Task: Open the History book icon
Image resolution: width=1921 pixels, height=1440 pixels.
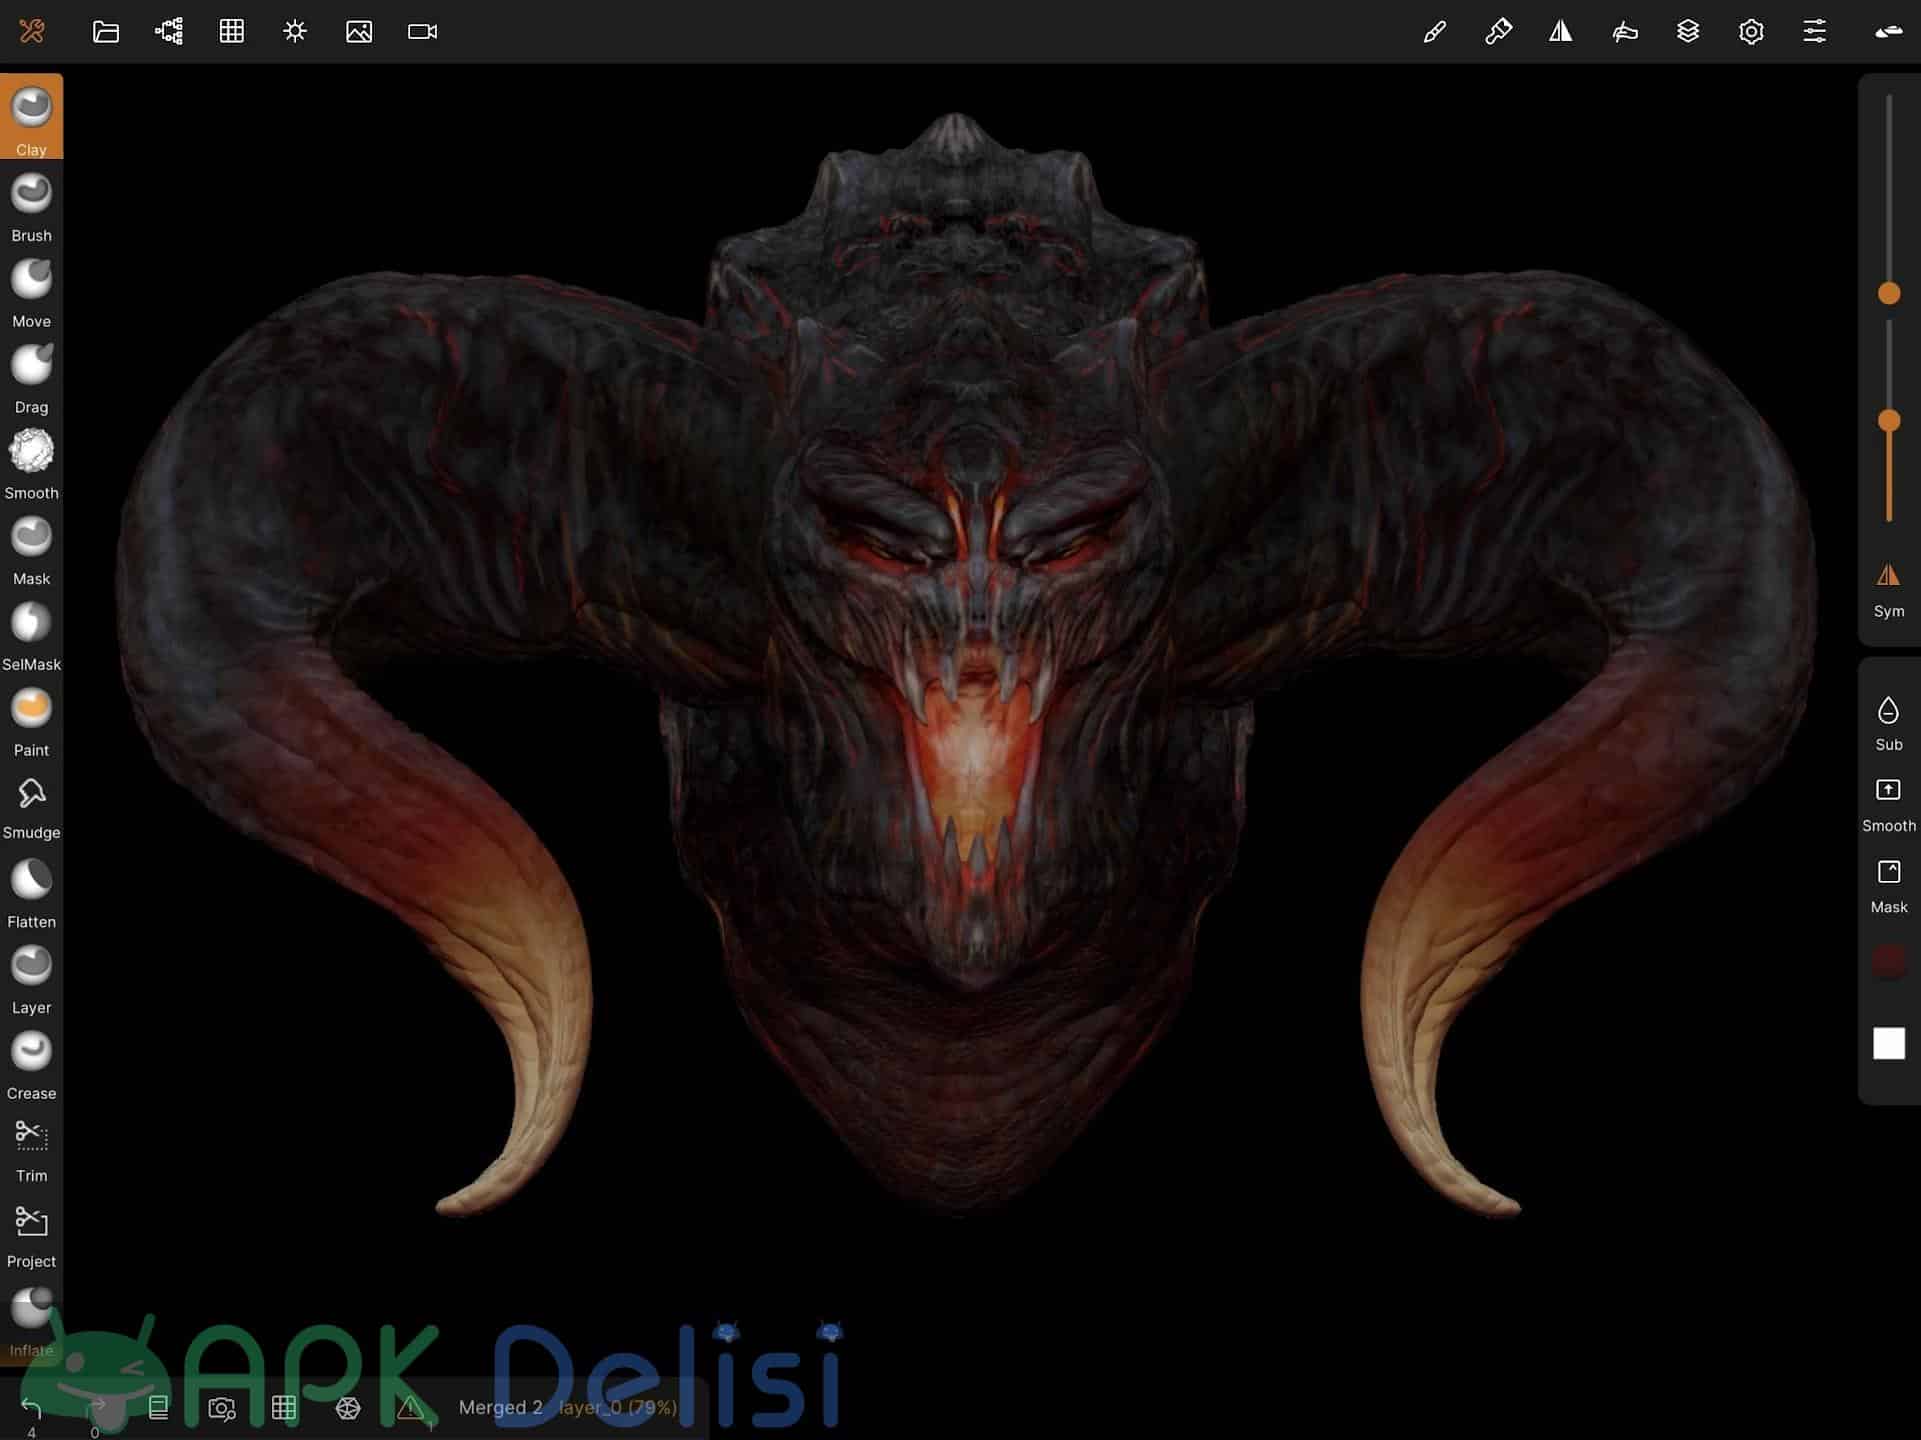Action: [x=158, y=1408]
